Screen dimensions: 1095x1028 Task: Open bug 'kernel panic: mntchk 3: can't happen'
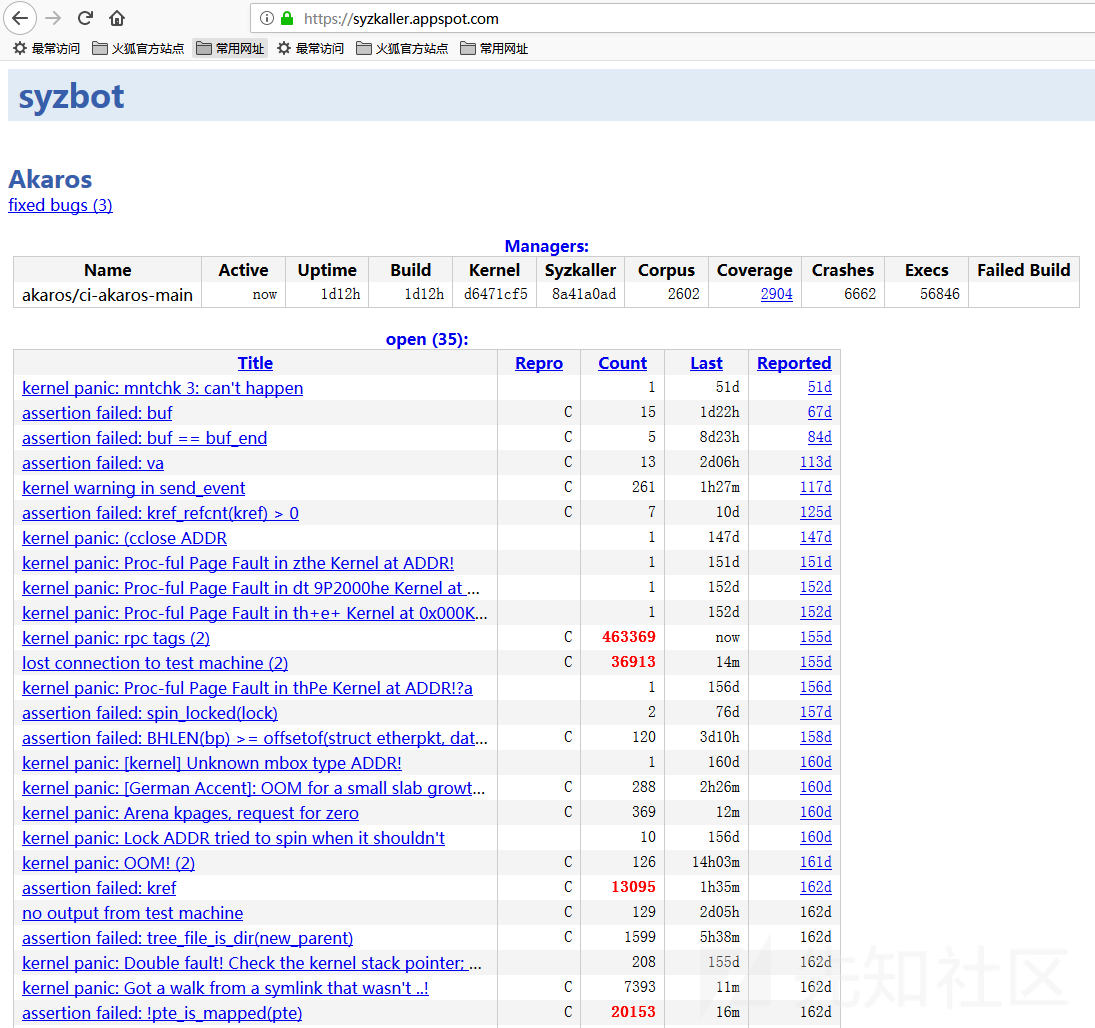[x=163, y=388]
